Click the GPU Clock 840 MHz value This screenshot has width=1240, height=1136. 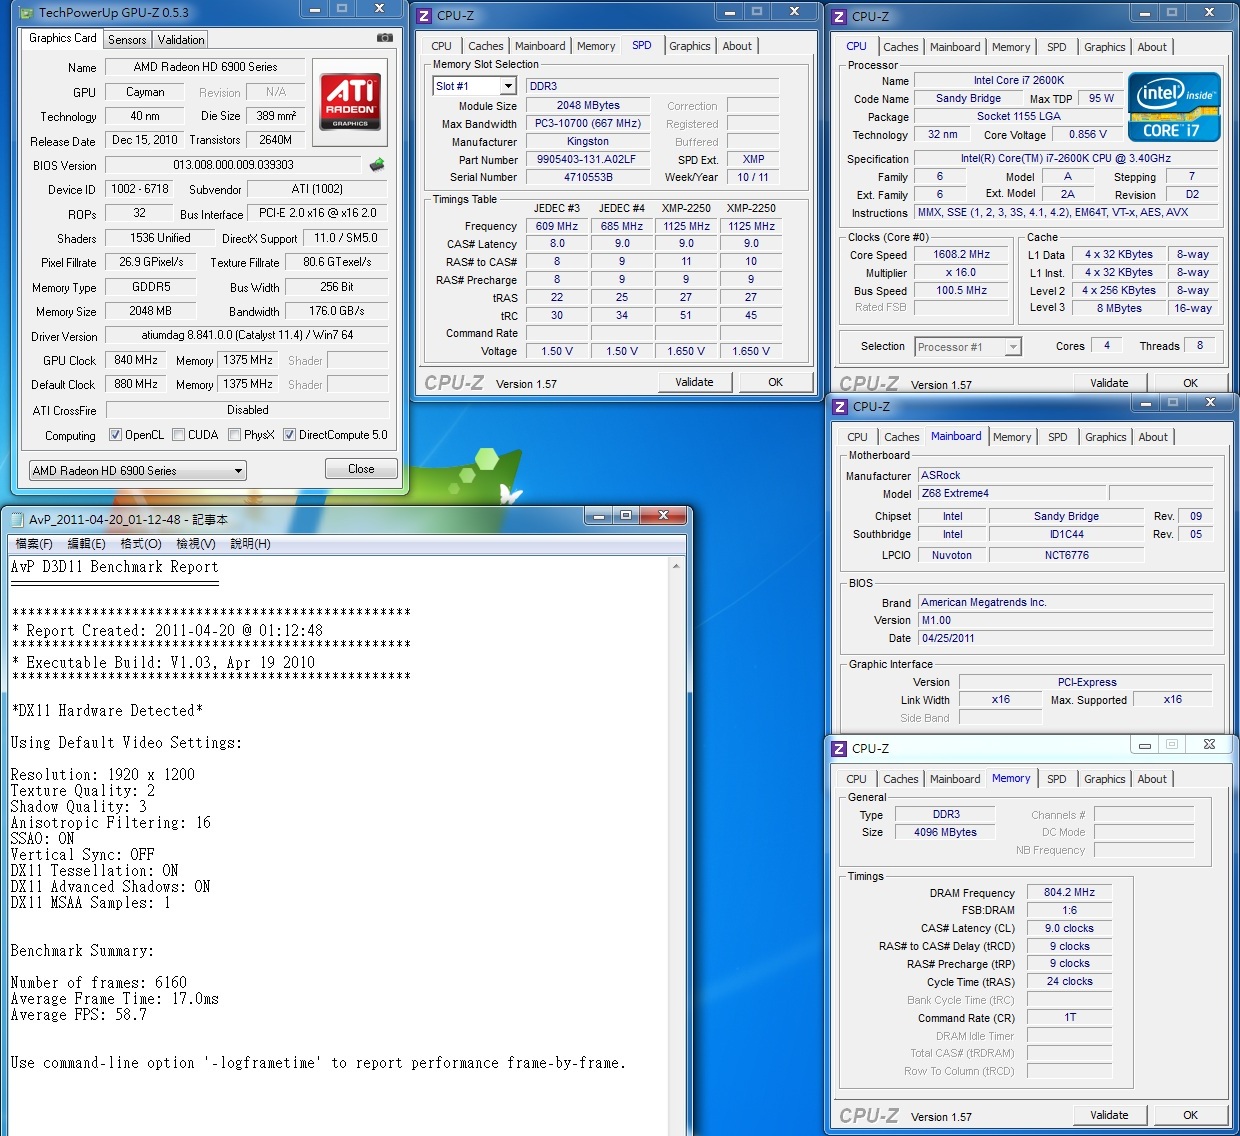[136, 360]
